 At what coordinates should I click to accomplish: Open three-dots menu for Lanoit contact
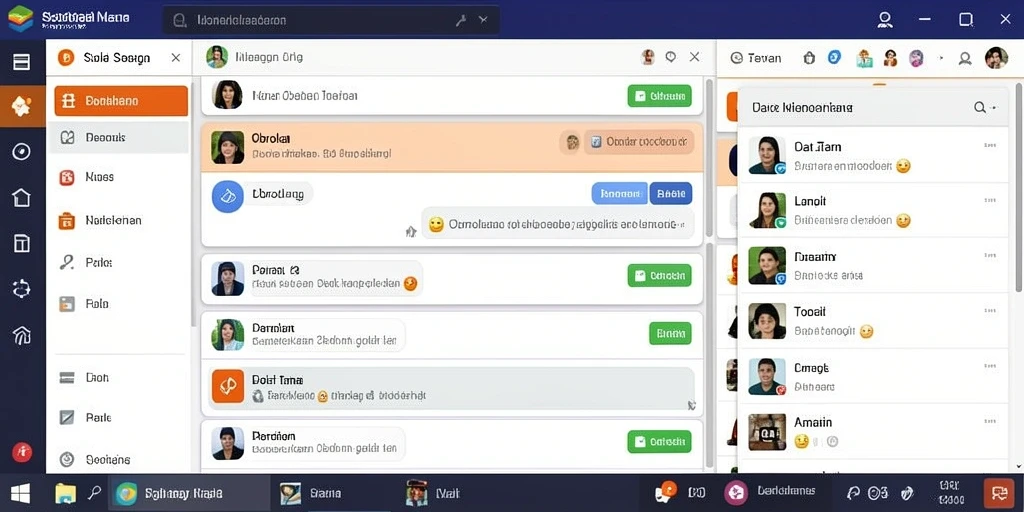[990, 200]
